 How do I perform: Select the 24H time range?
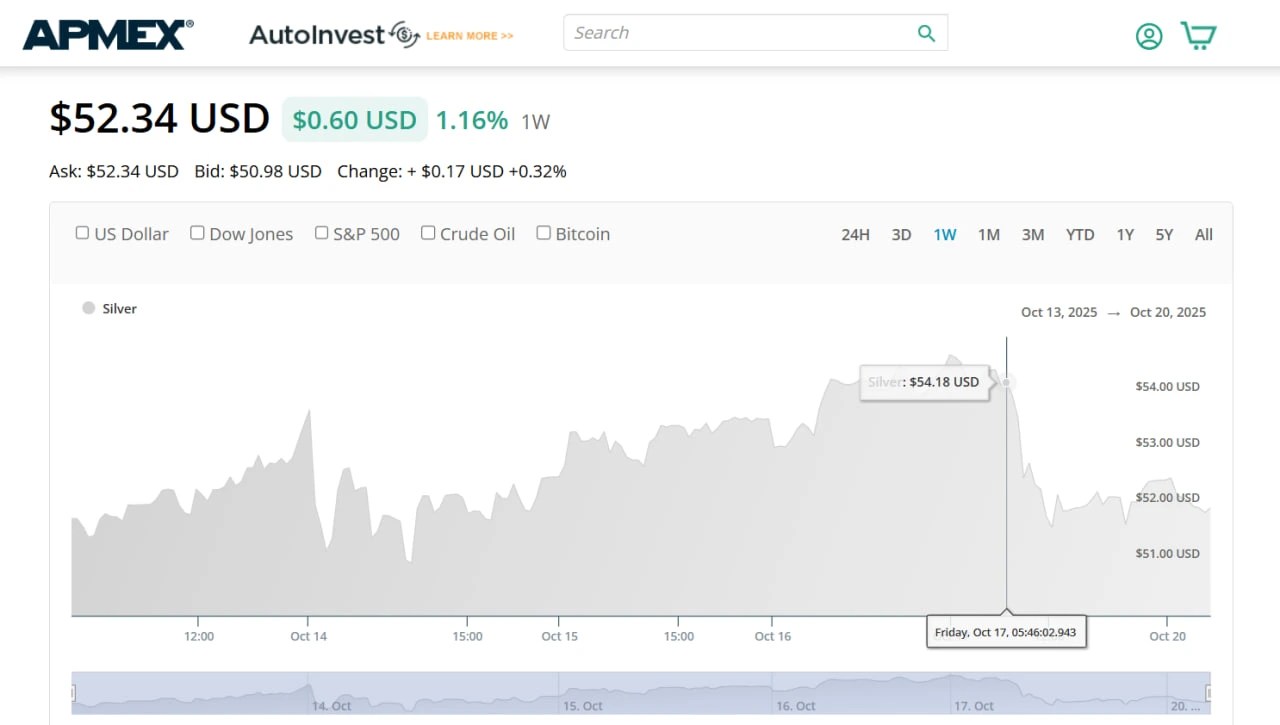[855, 234]
